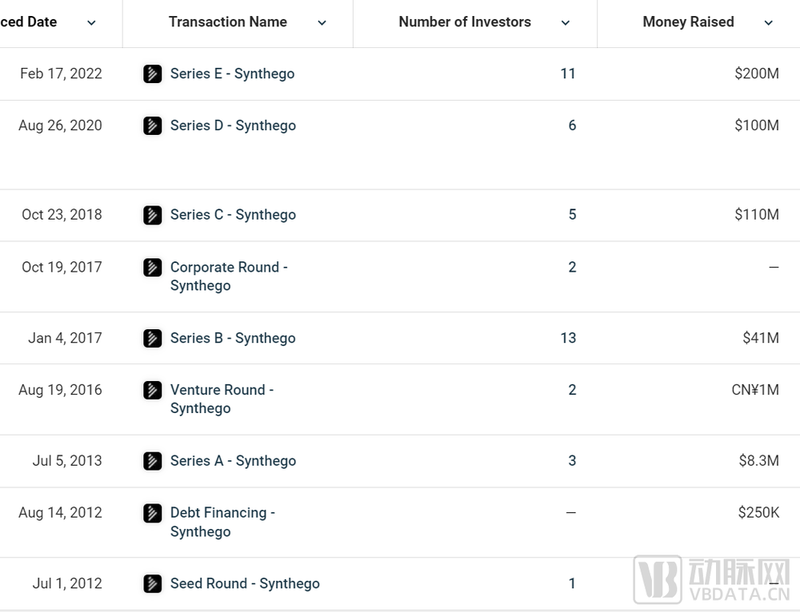Expand the Transaction Name column dropdown arrow
Image resolution: width=800 pixels, height=612 pixels.
[322, 23]
